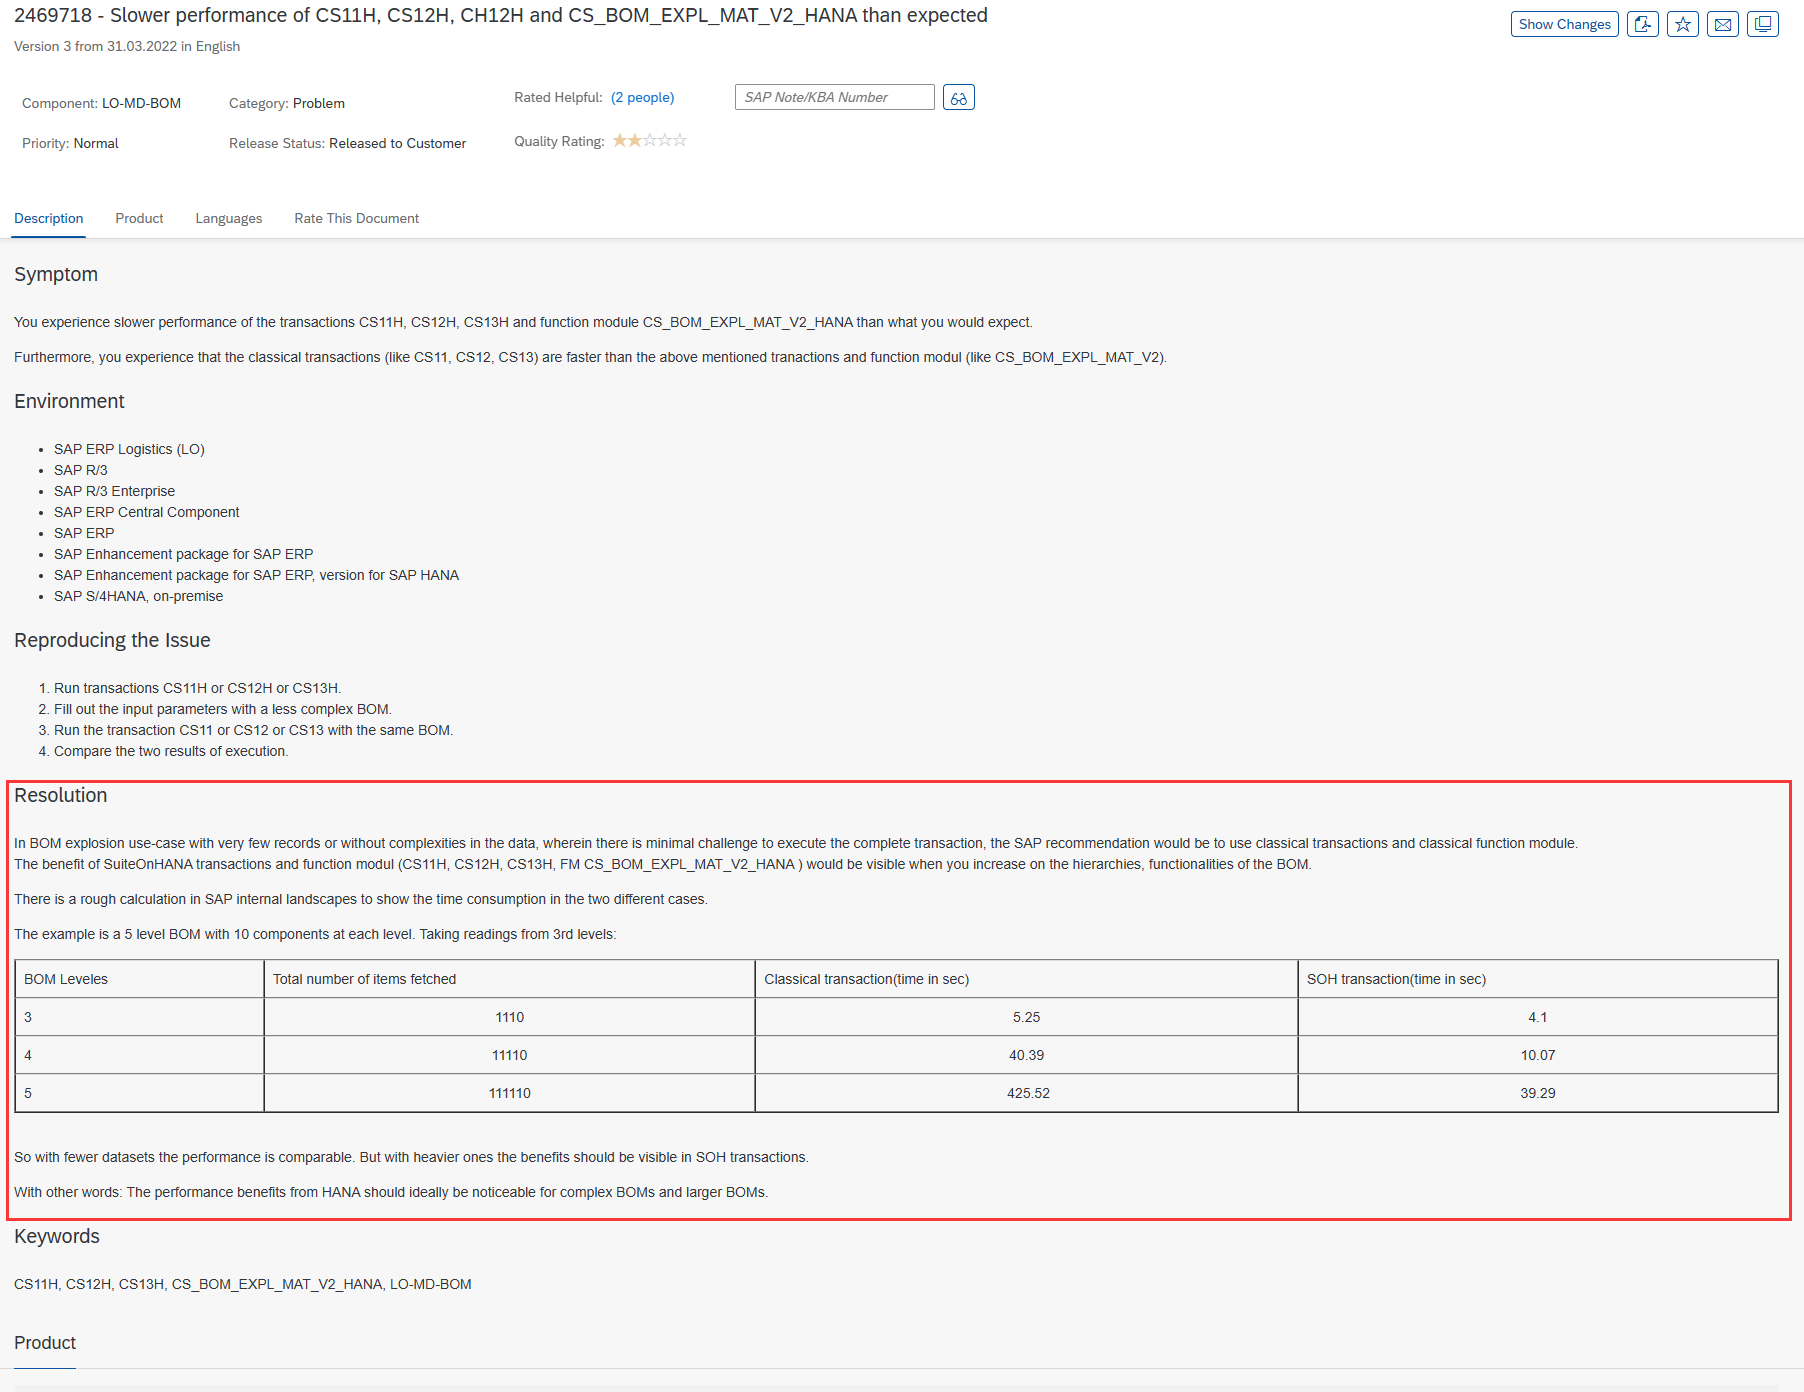Select the first Quality Rating star
This screenshot has height=1392, width=1804.
[620, 140]
